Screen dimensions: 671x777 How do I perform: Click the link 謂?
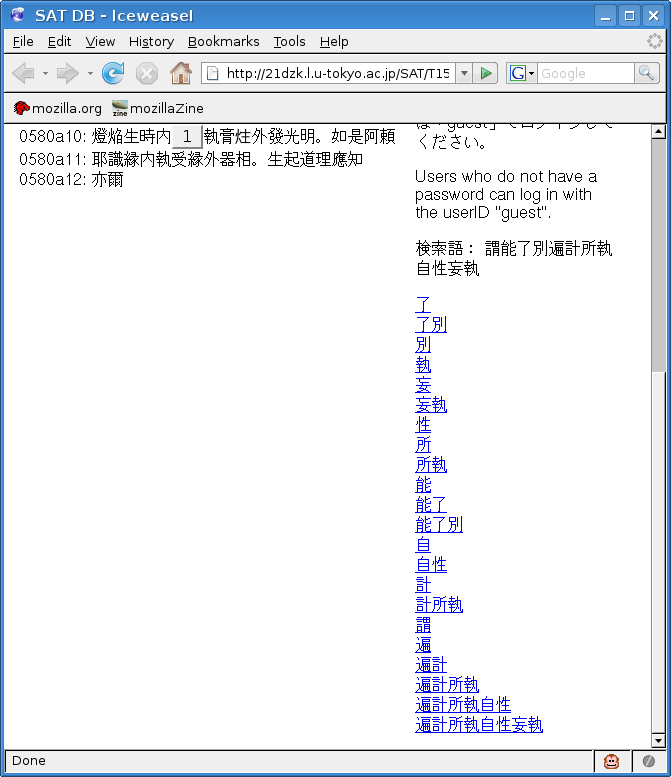(x=423, y=624)
